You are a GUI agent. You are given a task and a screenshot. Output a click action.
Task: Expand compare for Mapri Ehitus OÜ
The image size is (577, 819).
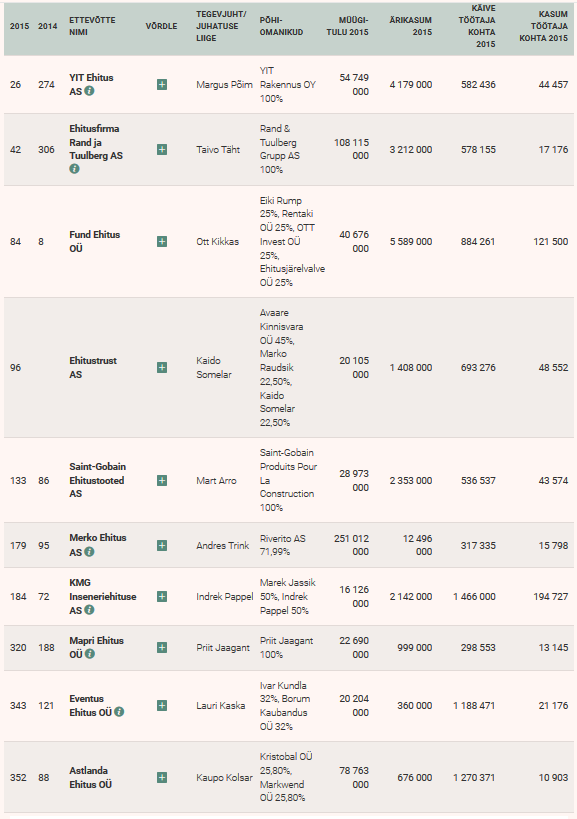(162, 648)
